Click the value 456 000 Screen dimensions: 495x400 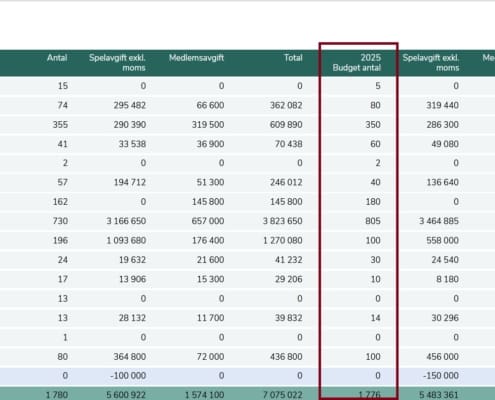tap(443, 357)
